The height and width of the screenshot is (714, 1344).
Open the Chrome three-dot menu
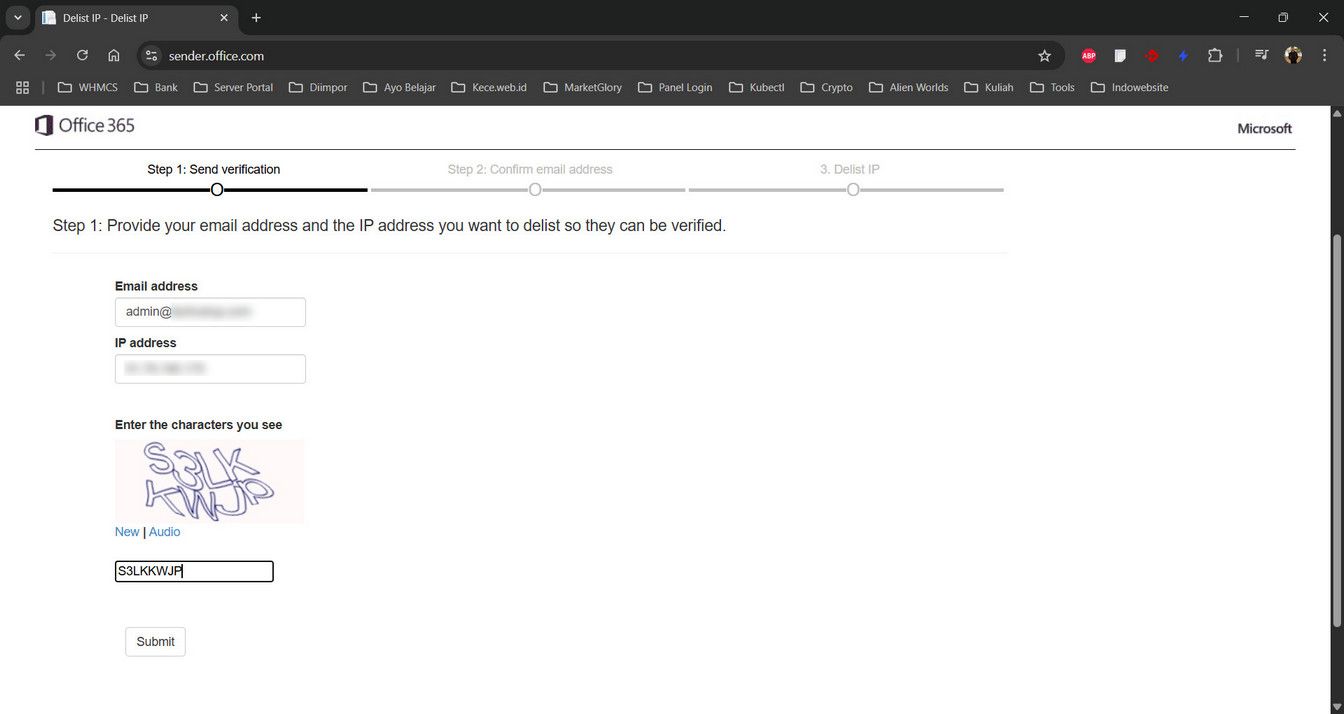pos(1325,56)
